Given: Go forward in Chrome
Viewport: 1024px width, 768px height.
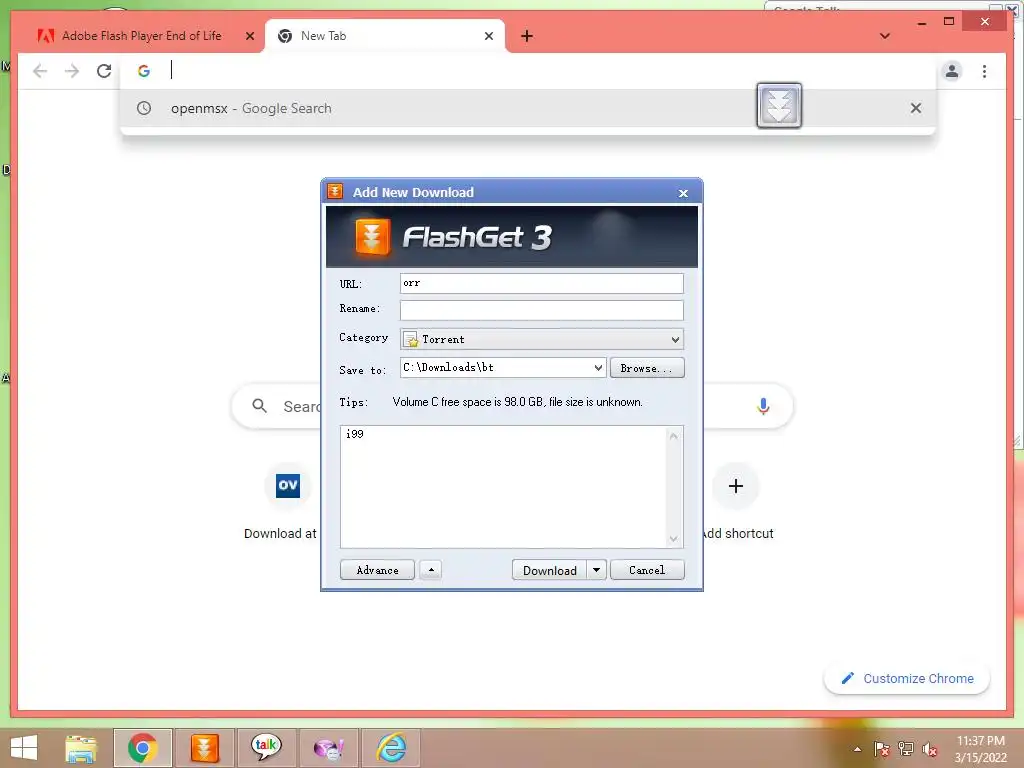Looking at the screenshot, I should point(72,71).
